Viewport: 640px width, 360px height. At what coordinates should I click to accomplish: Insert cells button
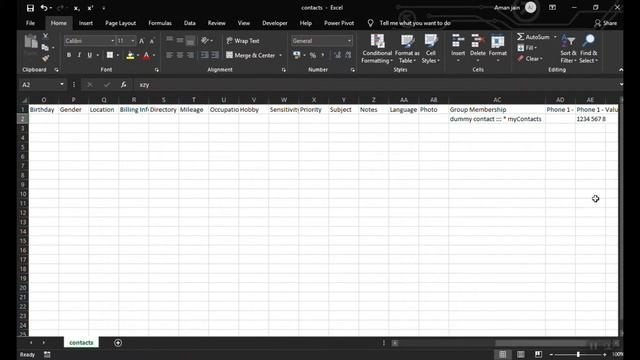(458, 49)
